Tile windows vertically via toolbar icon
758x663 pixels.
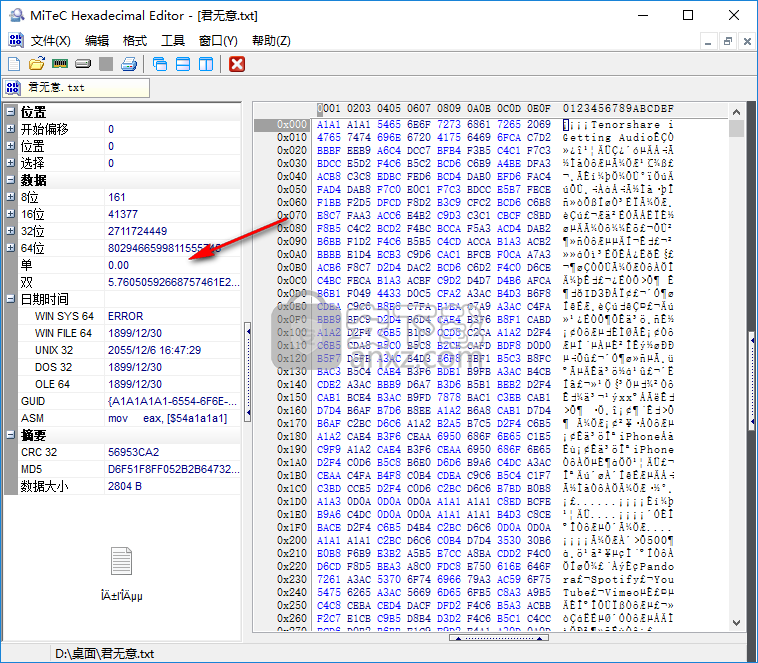[x=206, y=64]
